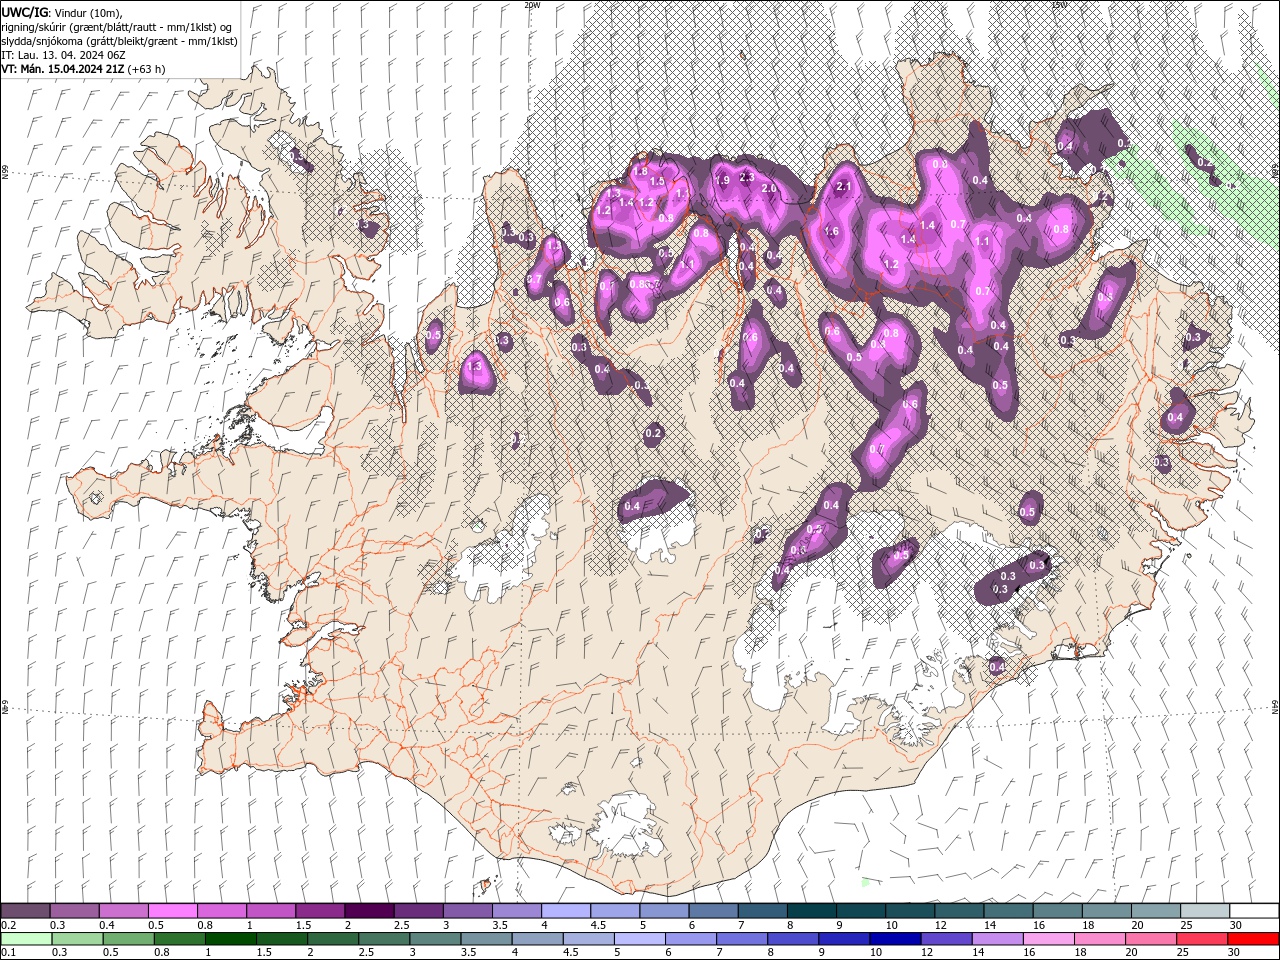Viewport: 1280px width, 960px height.
Task: Select the 16 light pink rain legend swatch
Action: click(x=1050, y=939)
